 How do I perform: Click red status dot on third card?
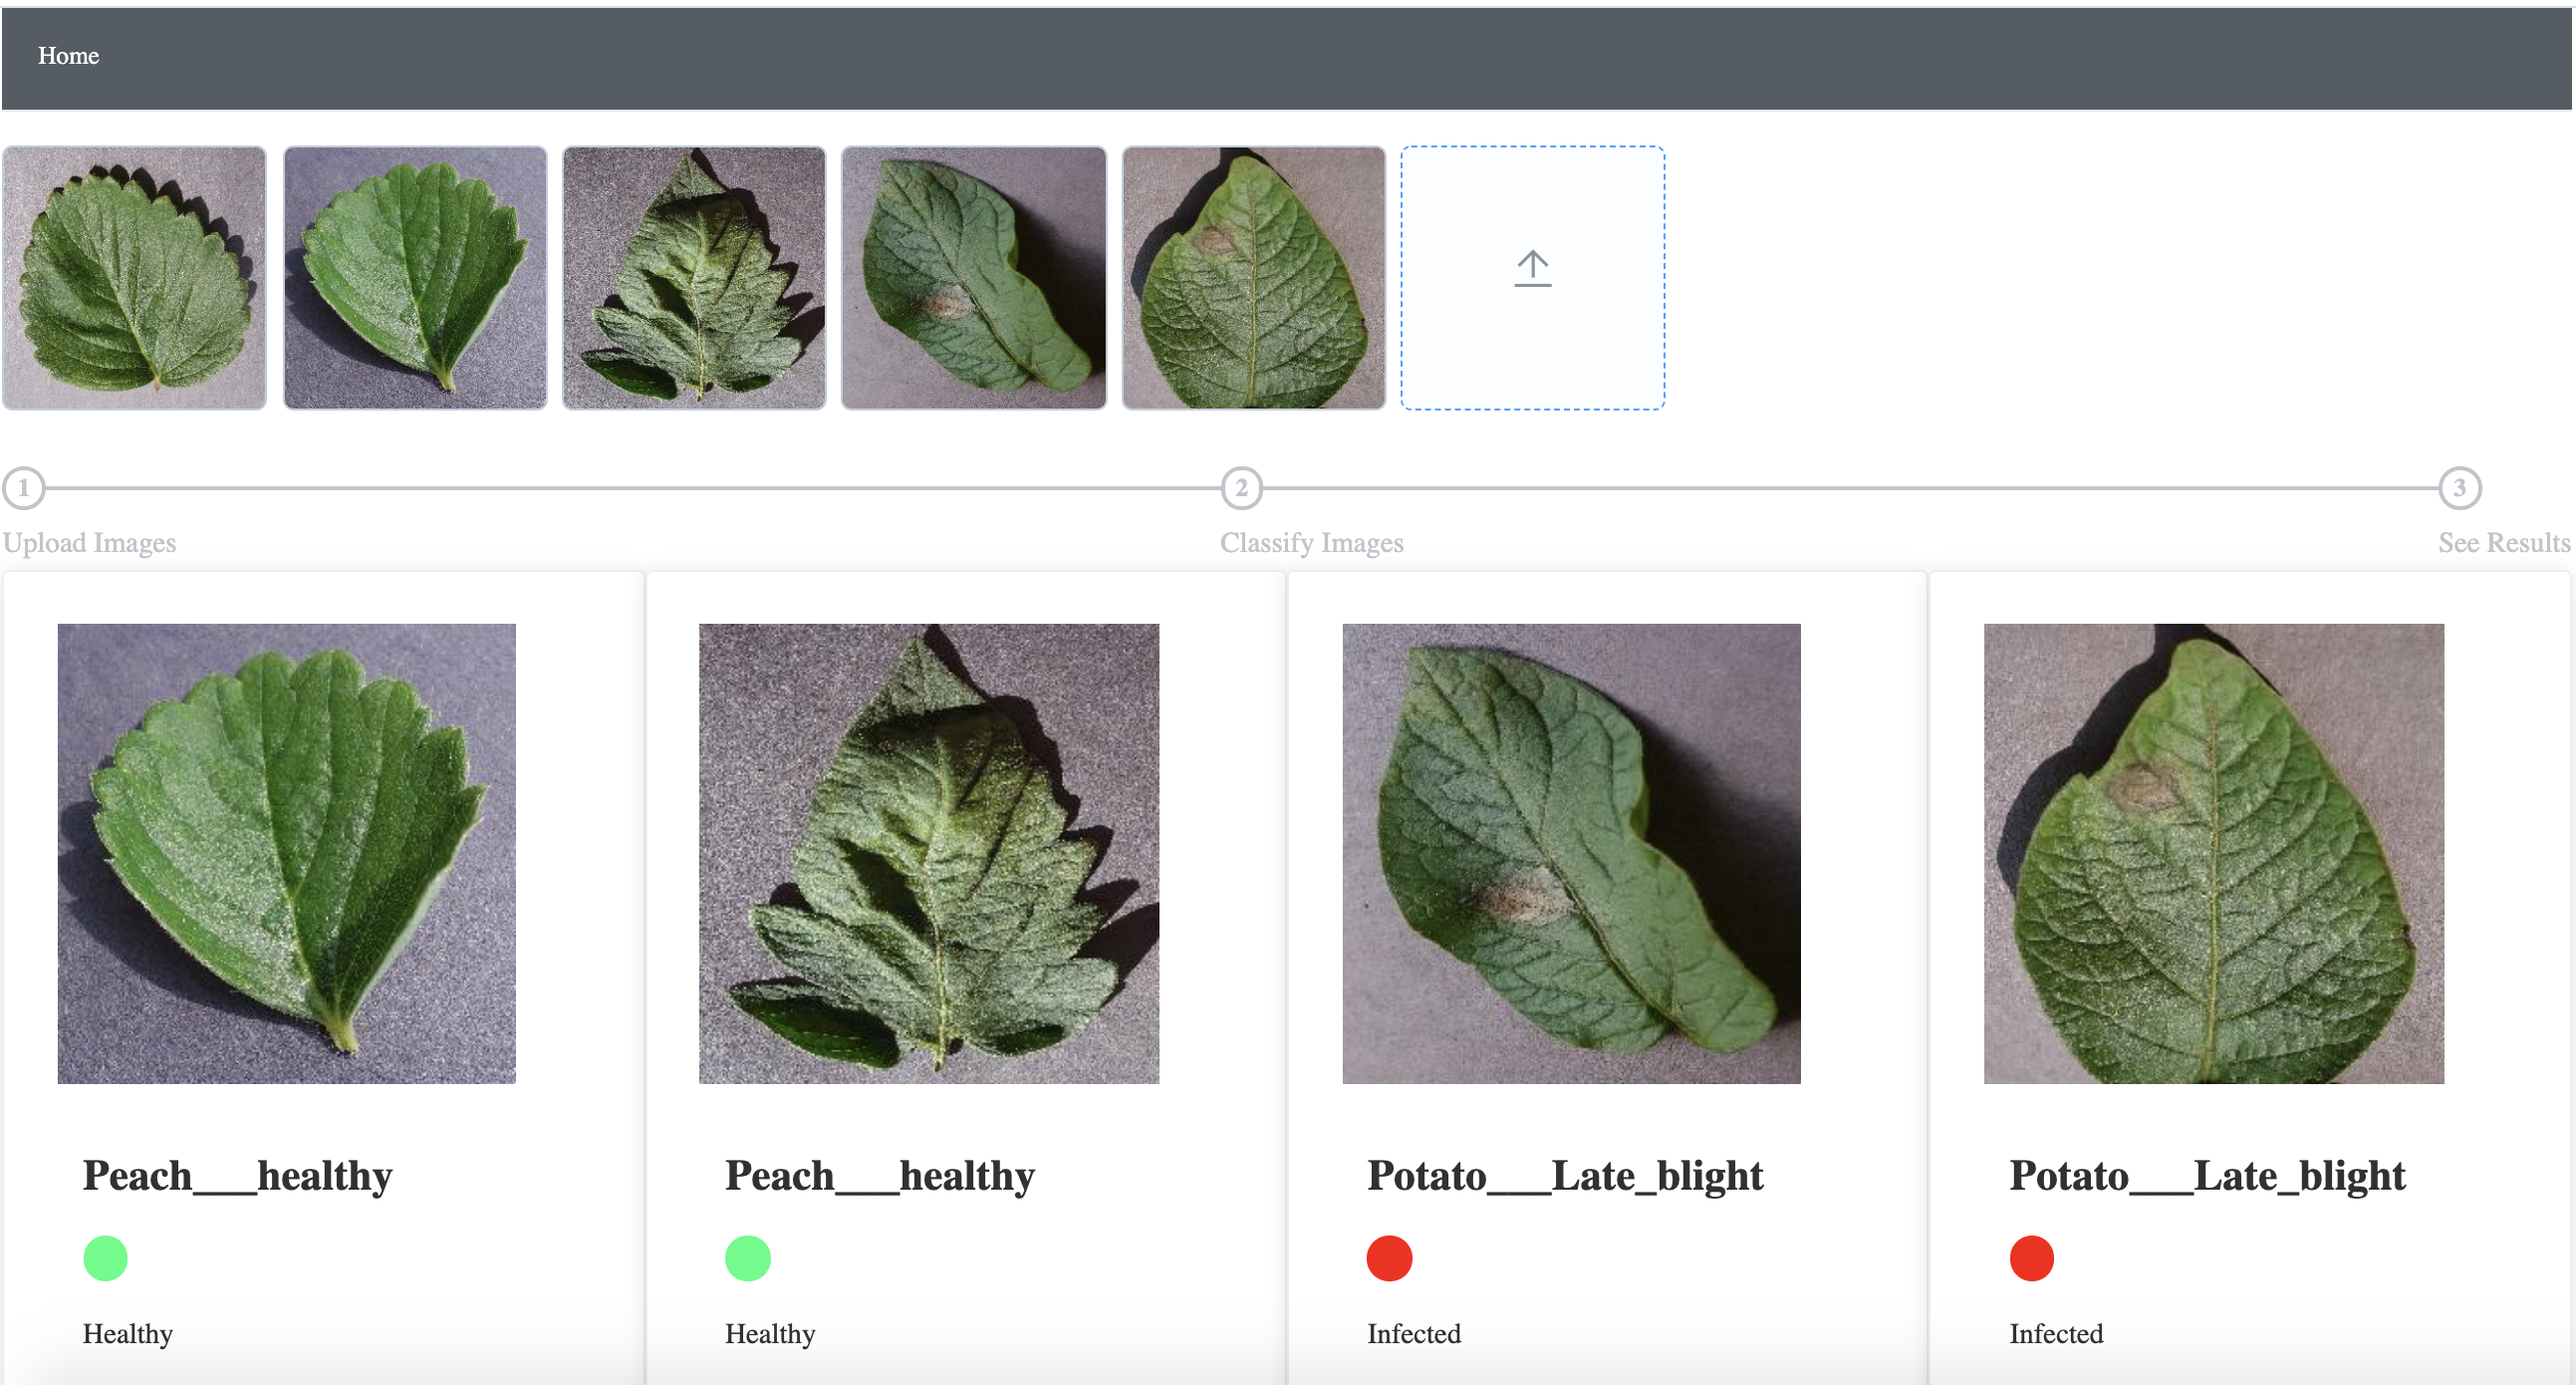(1389, 1258)
